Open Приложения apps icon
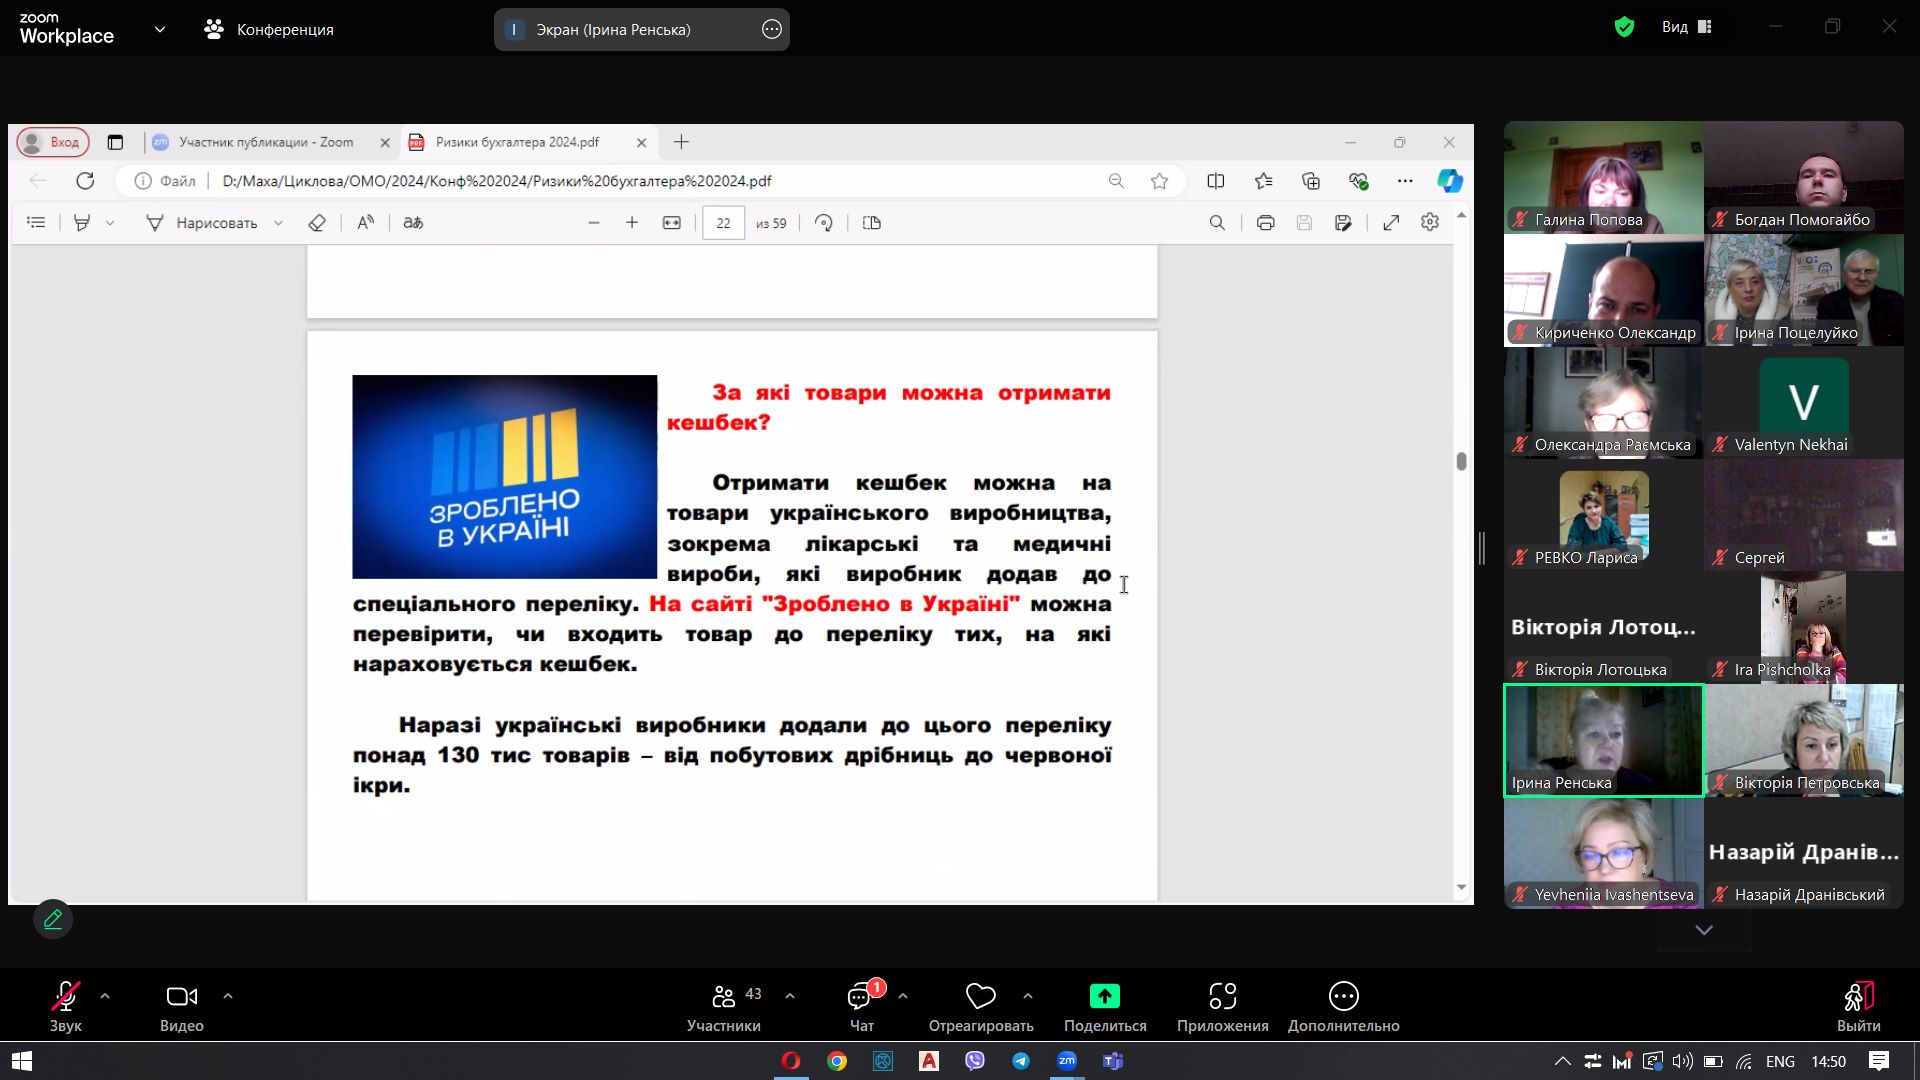The height and width of the screenshot is (1080, 1920). pyautogui.click(x=1222, y=997)
